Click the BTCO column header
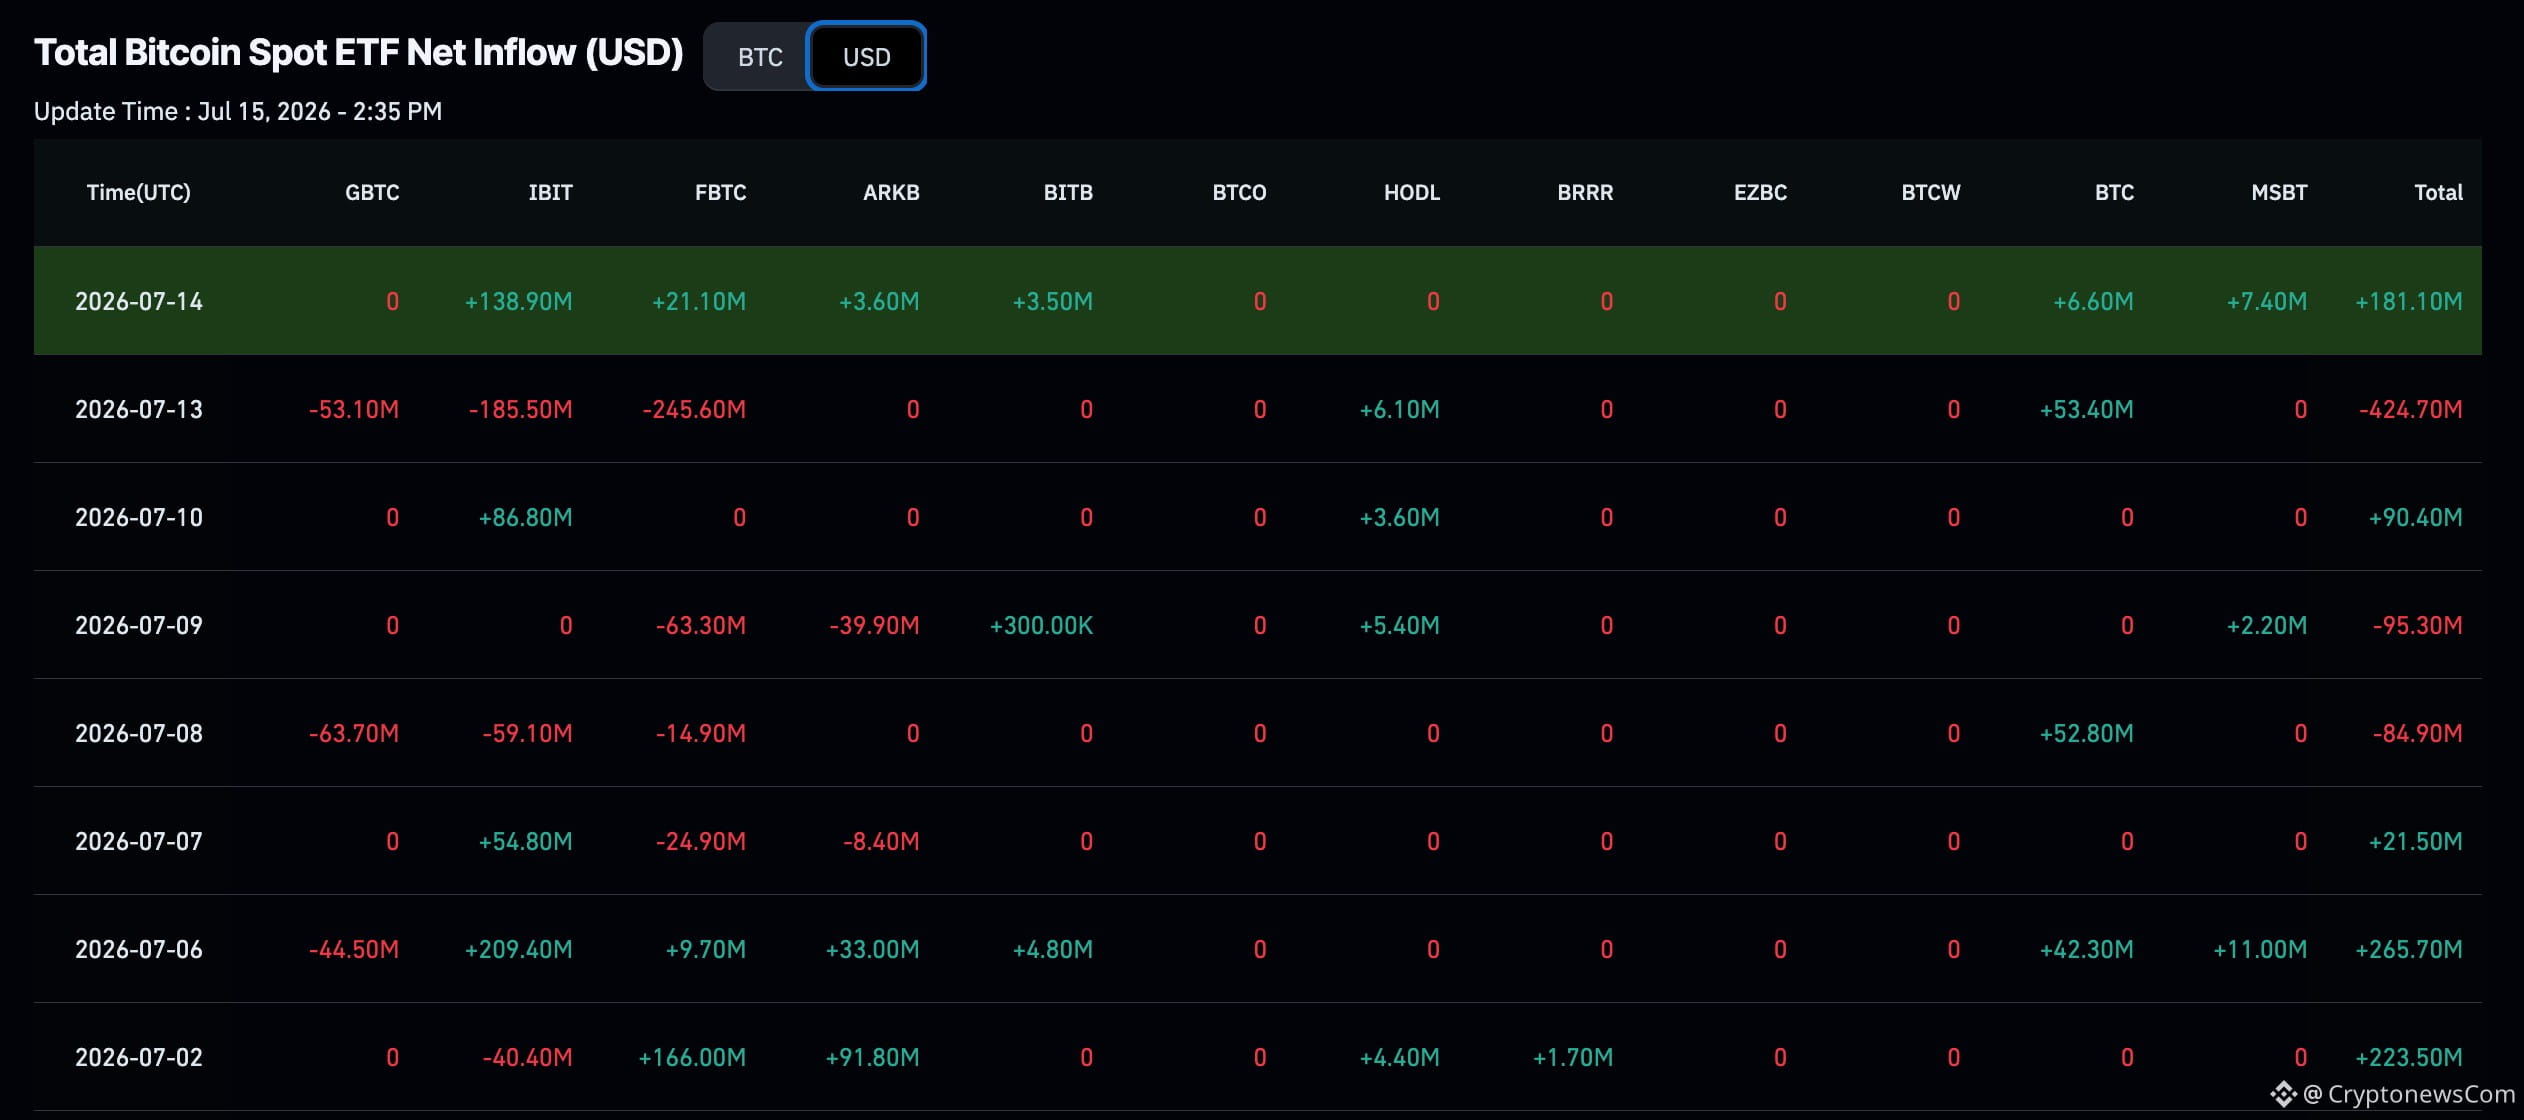The width and height of the screenshot is (2524, 1120). (x=1239, y=192)
